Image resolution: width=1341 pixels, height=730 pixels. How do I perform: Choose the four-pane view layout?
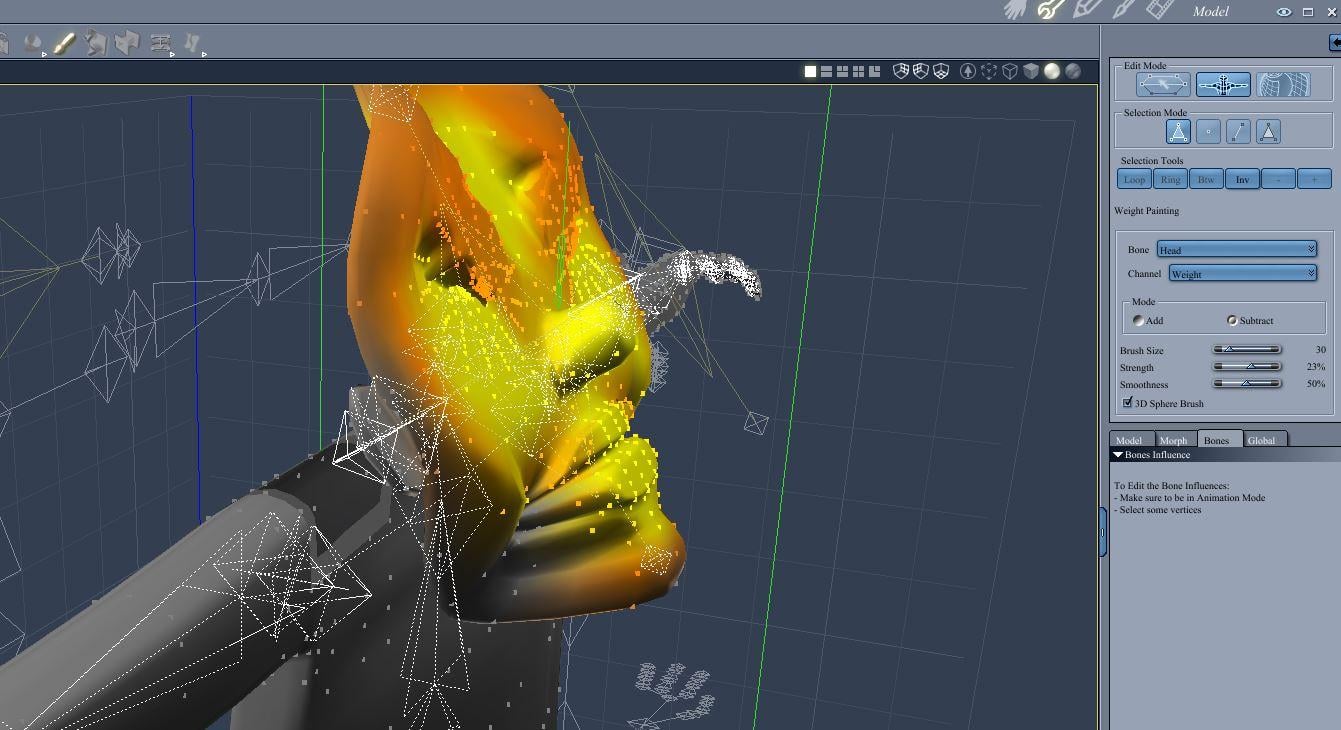(x=858, y=71)
